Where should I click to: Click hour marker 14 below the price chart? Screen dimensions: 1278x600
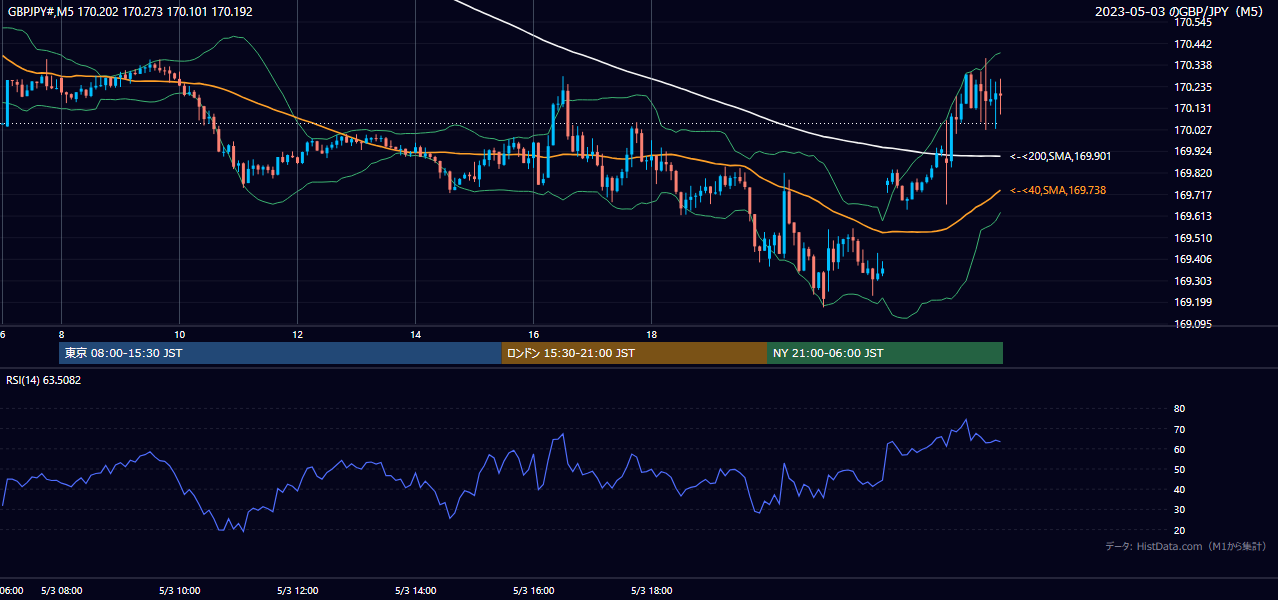(x=415, y=334)
